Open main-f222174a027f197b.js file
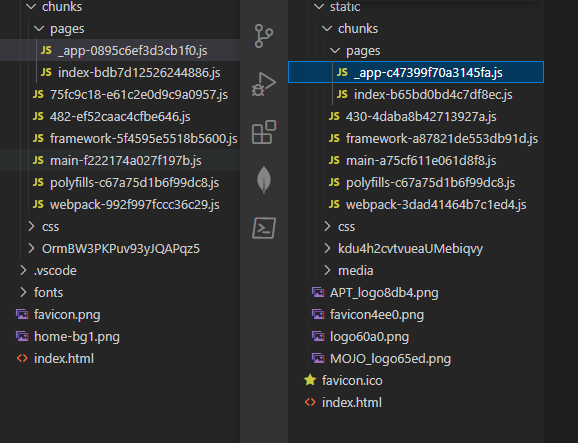 point(120,161)
